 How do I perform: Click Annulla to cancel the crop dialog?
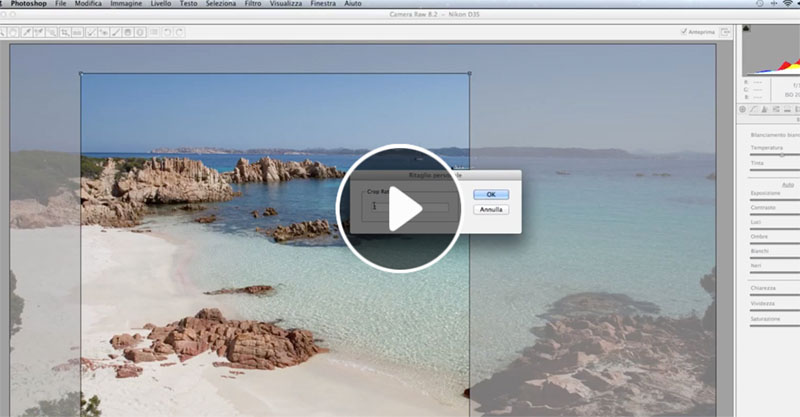pyautogui.click(x=491, y=209)
